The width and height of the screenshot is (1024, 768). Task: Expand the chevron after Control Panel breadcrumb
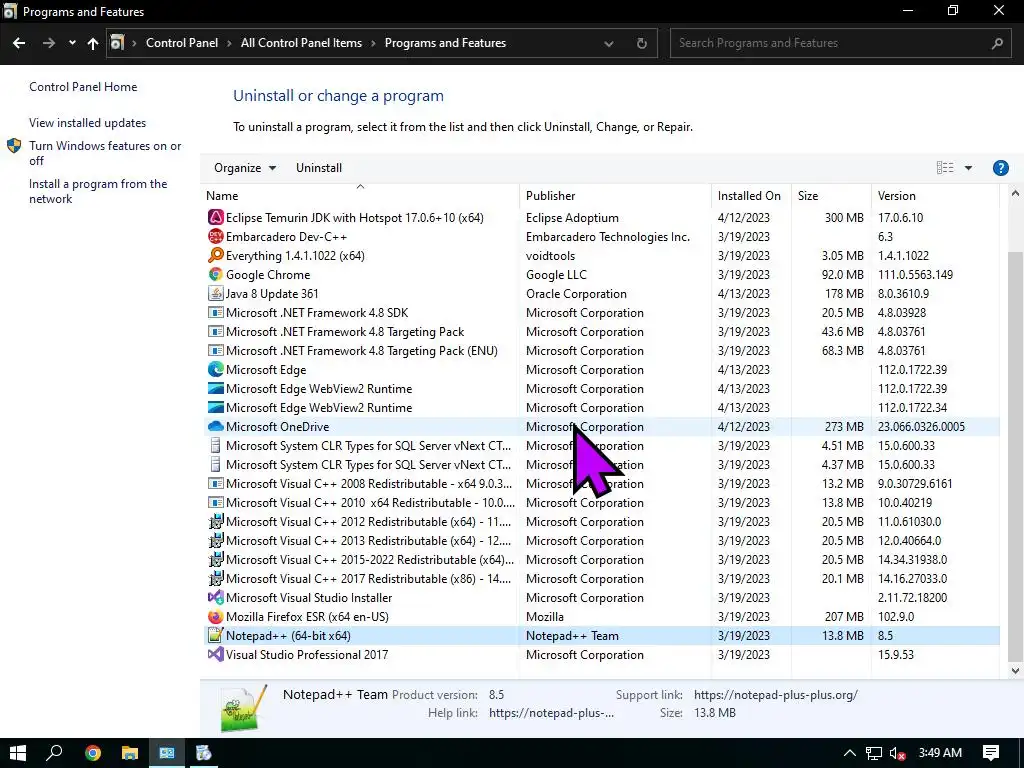[229, 43]
